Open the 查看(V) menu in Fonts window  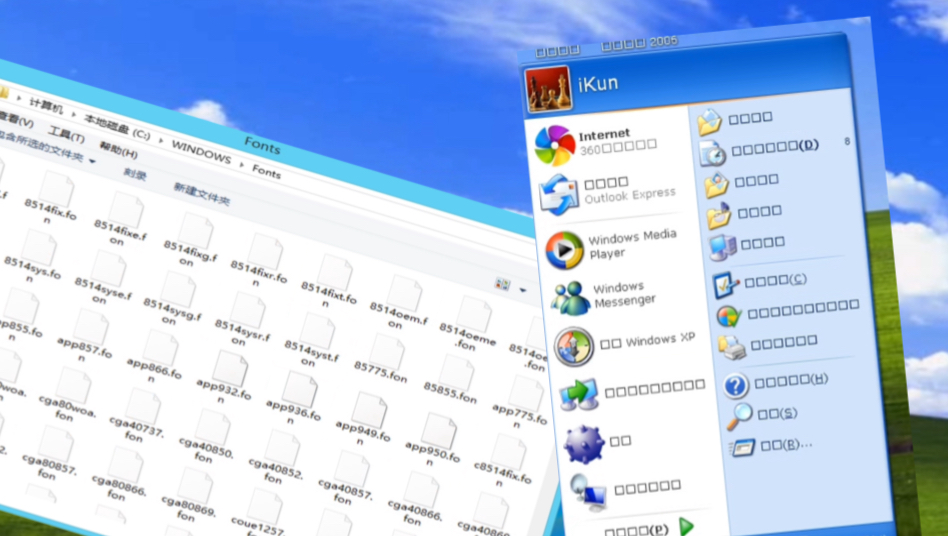(16, 120)
